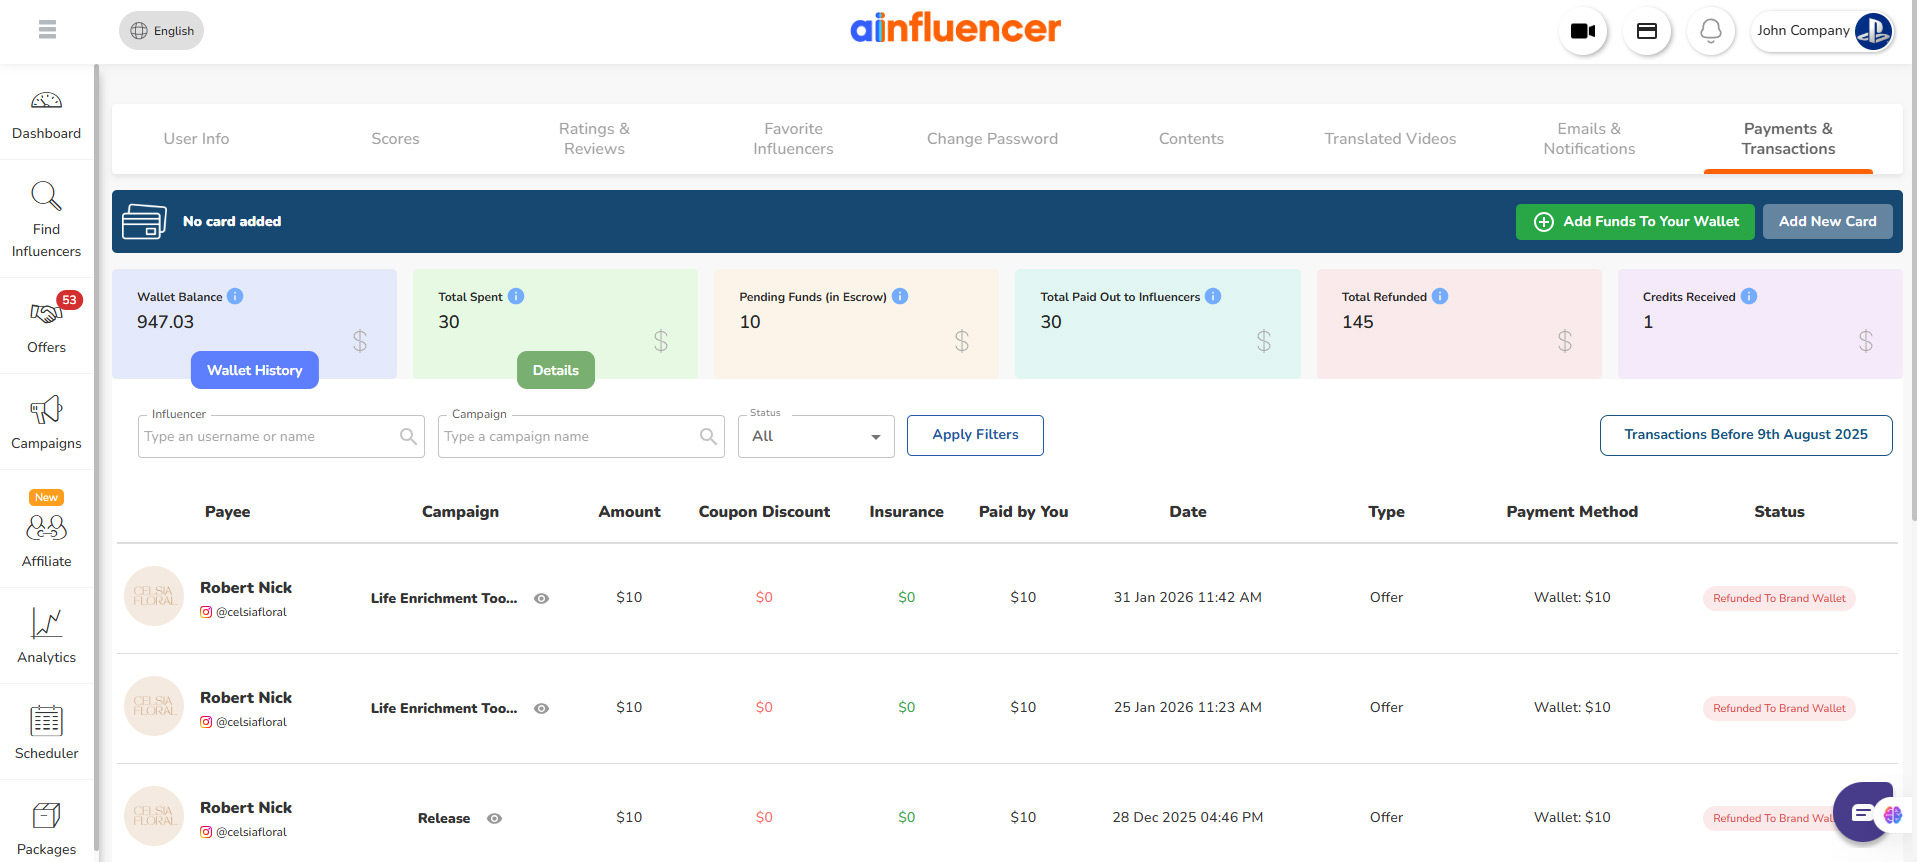The image size is (1917, 862).
Task: Click the Wallet Balance info icon
Action: (x=235, y=296)
